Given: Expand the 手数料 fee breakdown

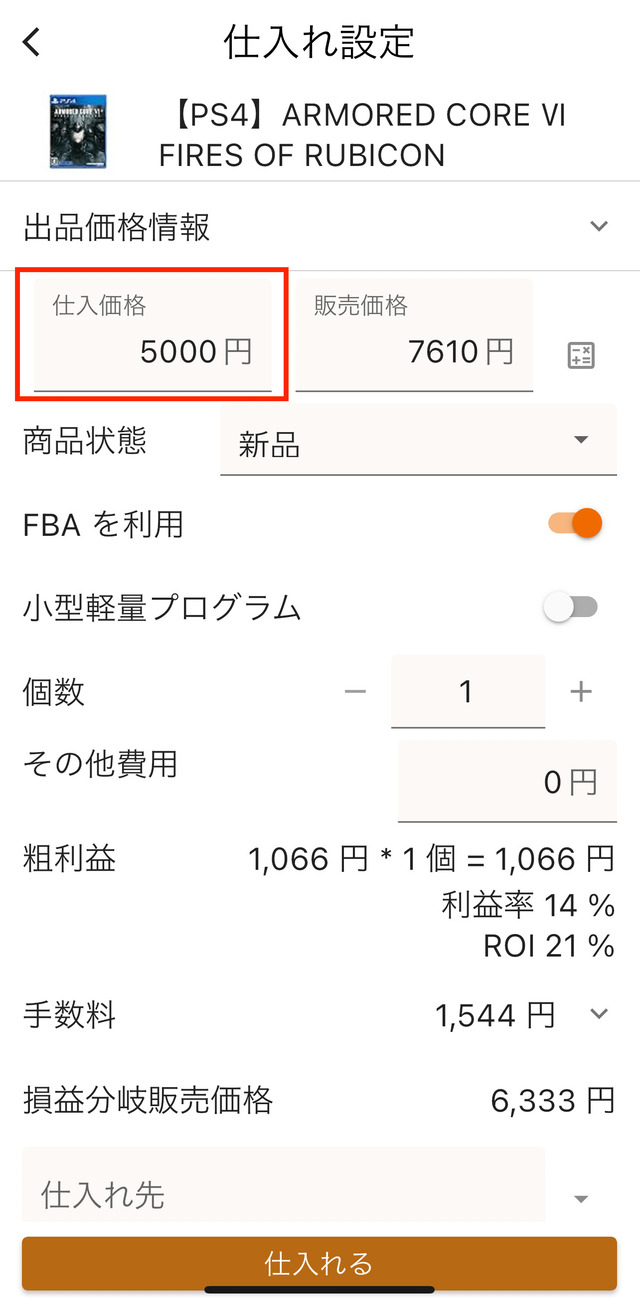Looking at the screenshot, I should 598,1015.
